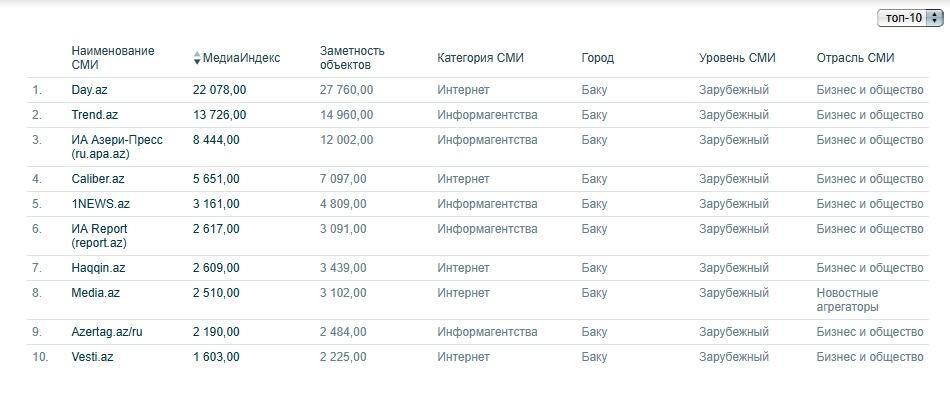The height and width of the screenshot is (412, 950).
Task: Click the sort arrows beside МедиаИндекс
Action: click(196, 58)
